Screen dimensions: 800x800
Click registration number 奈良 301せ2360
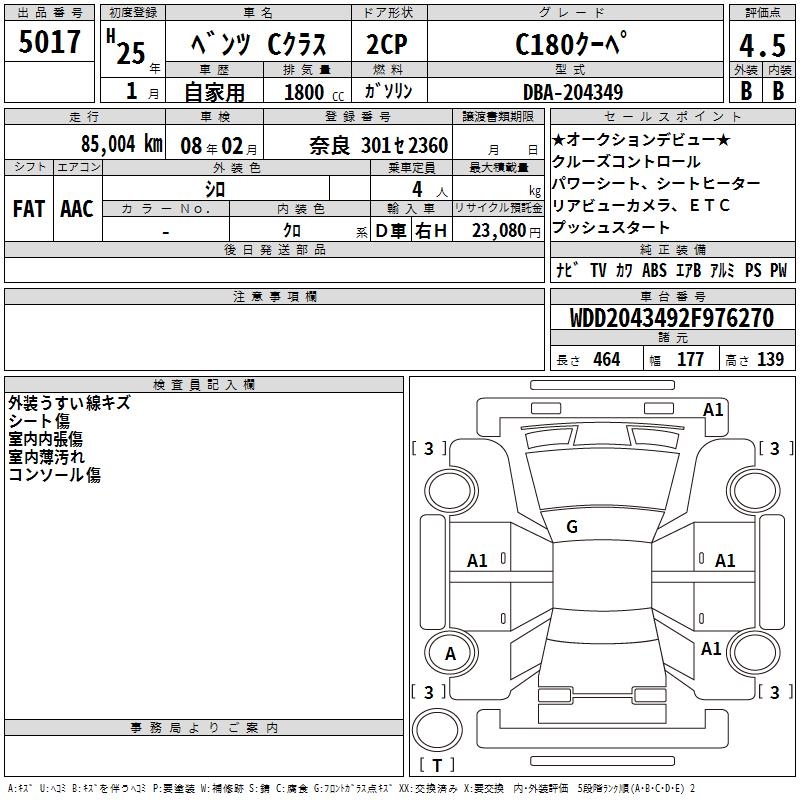coord(378,146)
